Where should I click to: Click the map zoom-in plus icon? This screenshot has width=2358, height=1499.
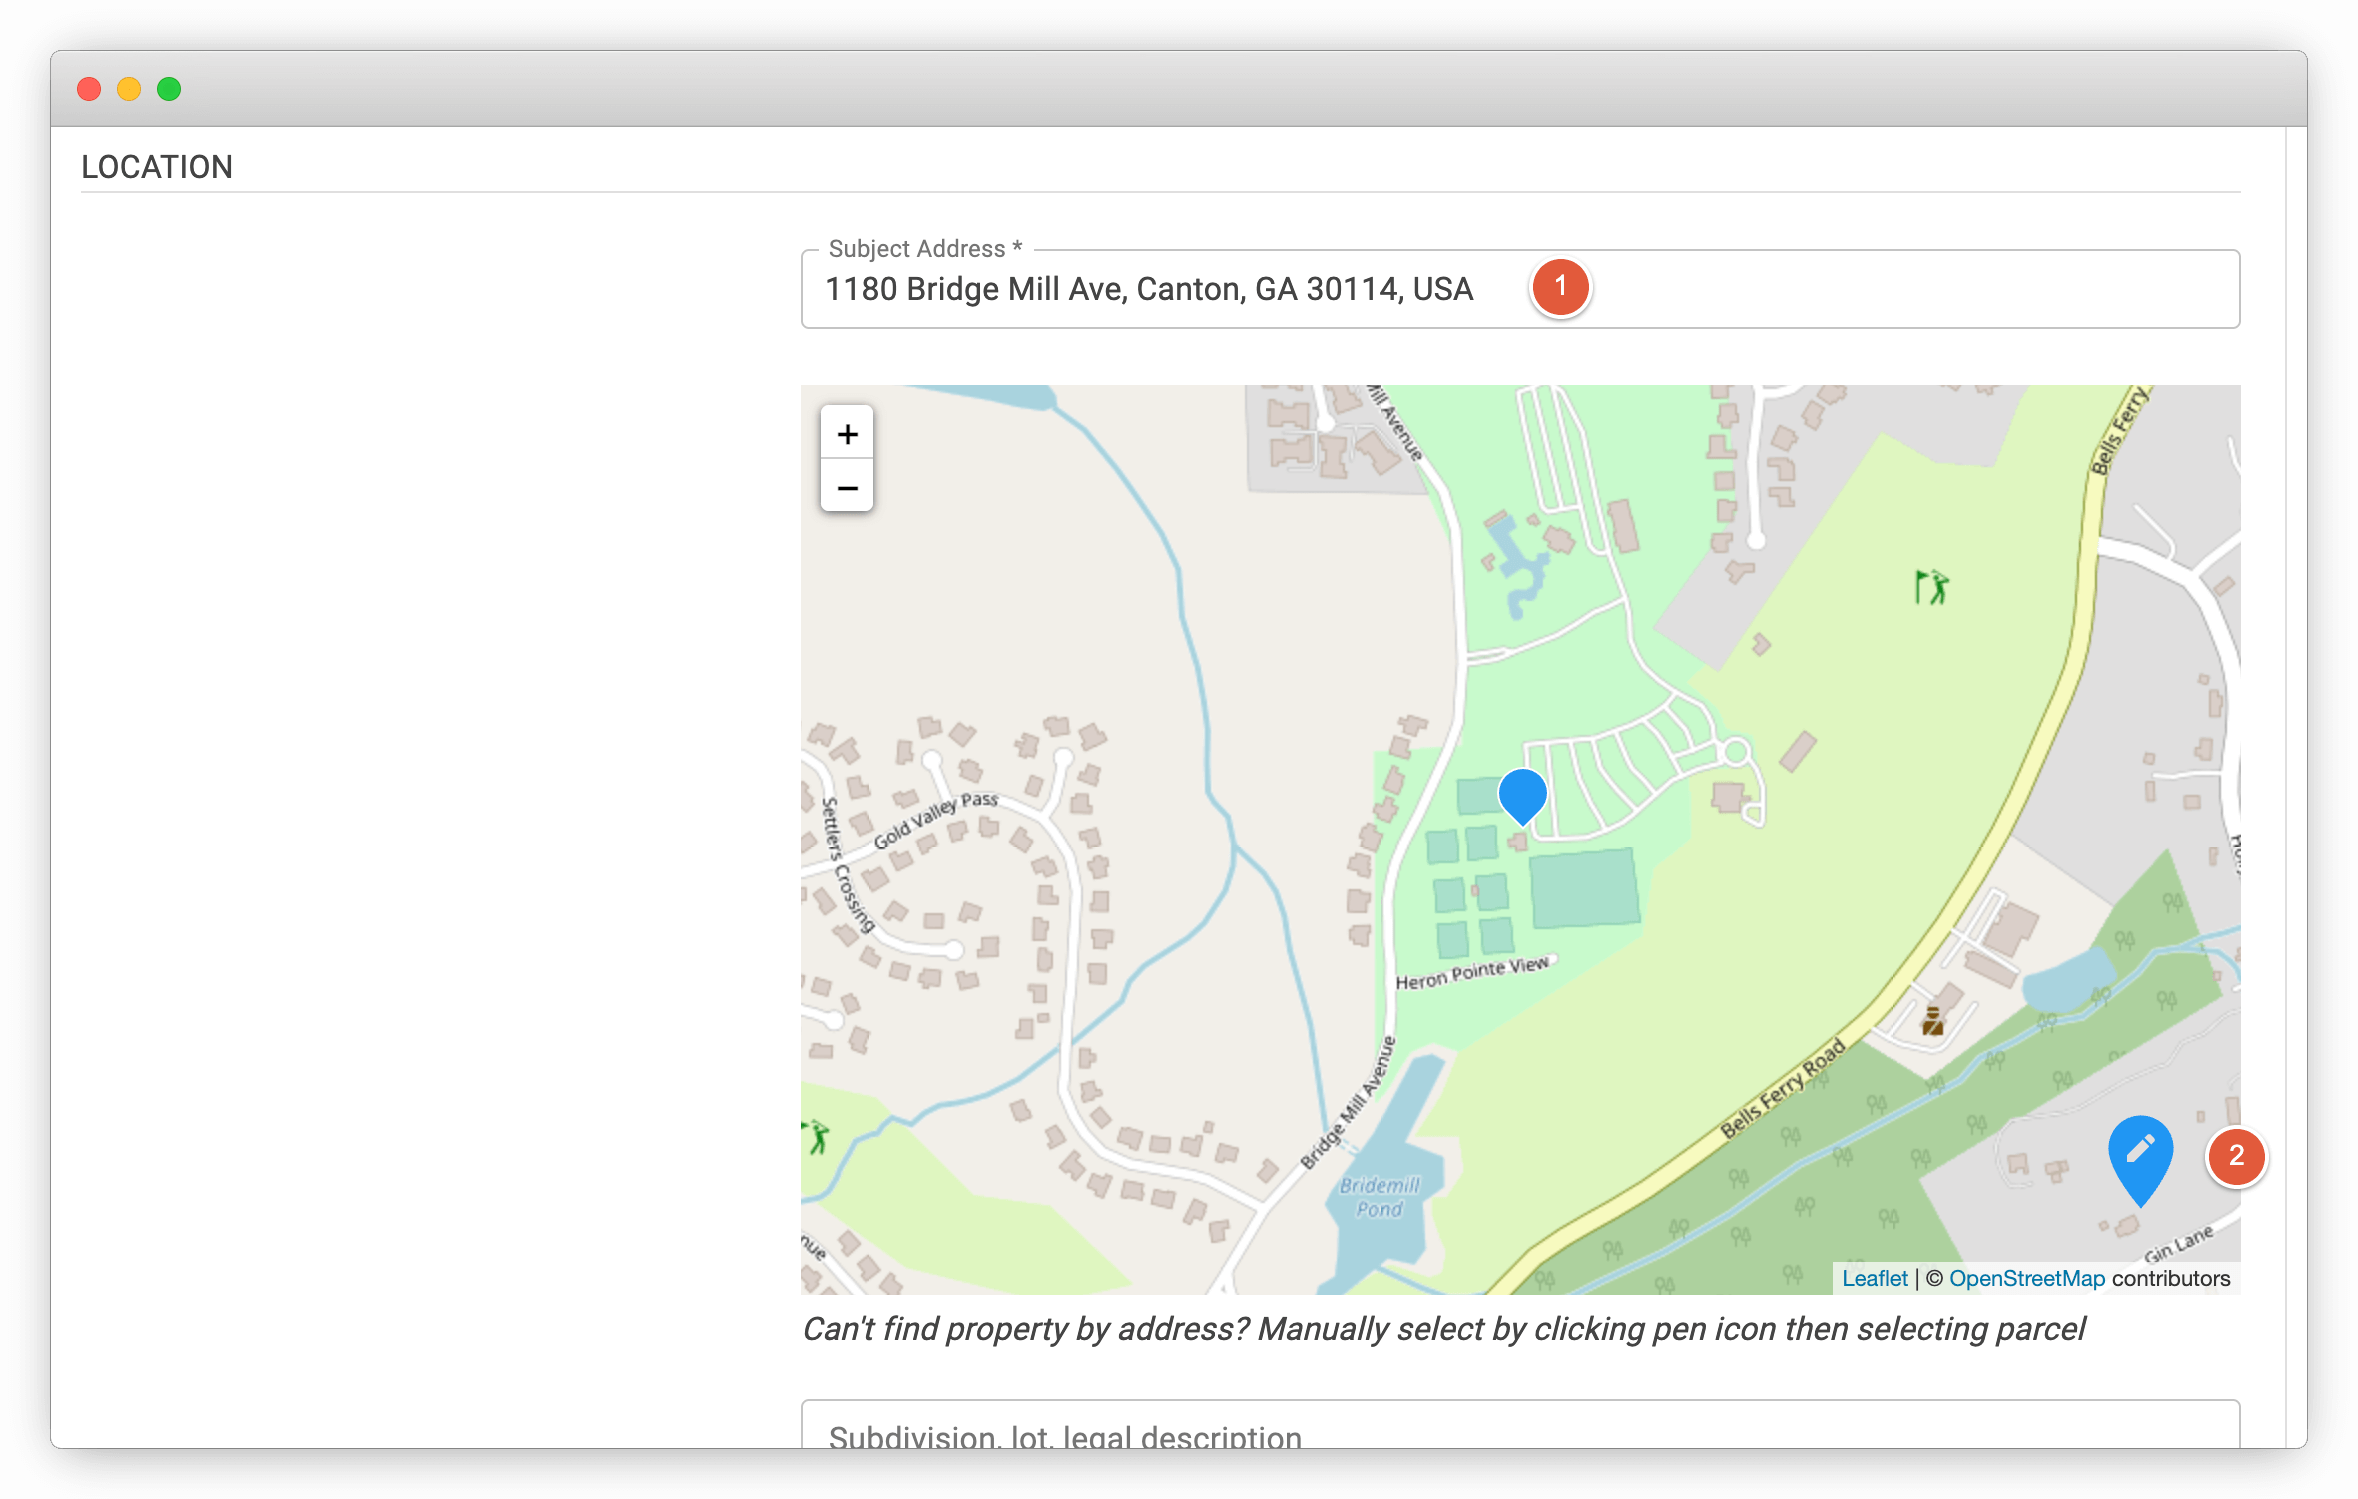(846, 433)
